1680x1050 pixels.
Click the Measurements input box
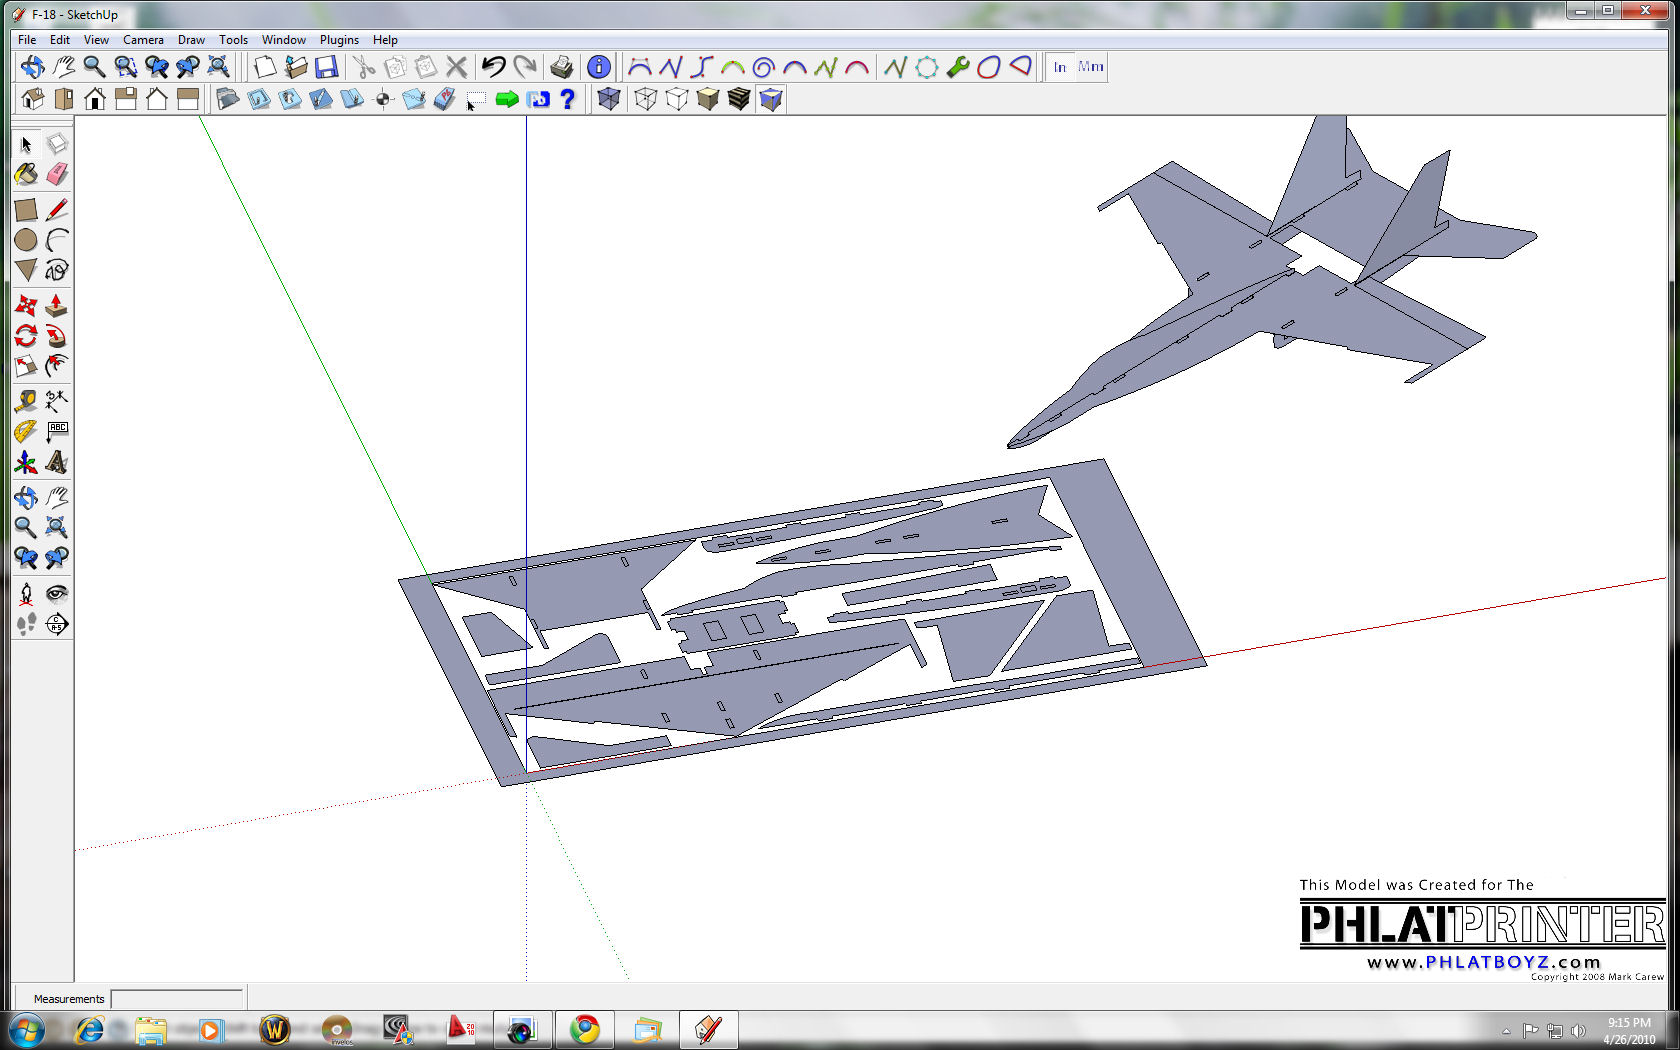[x=177, y=998]
